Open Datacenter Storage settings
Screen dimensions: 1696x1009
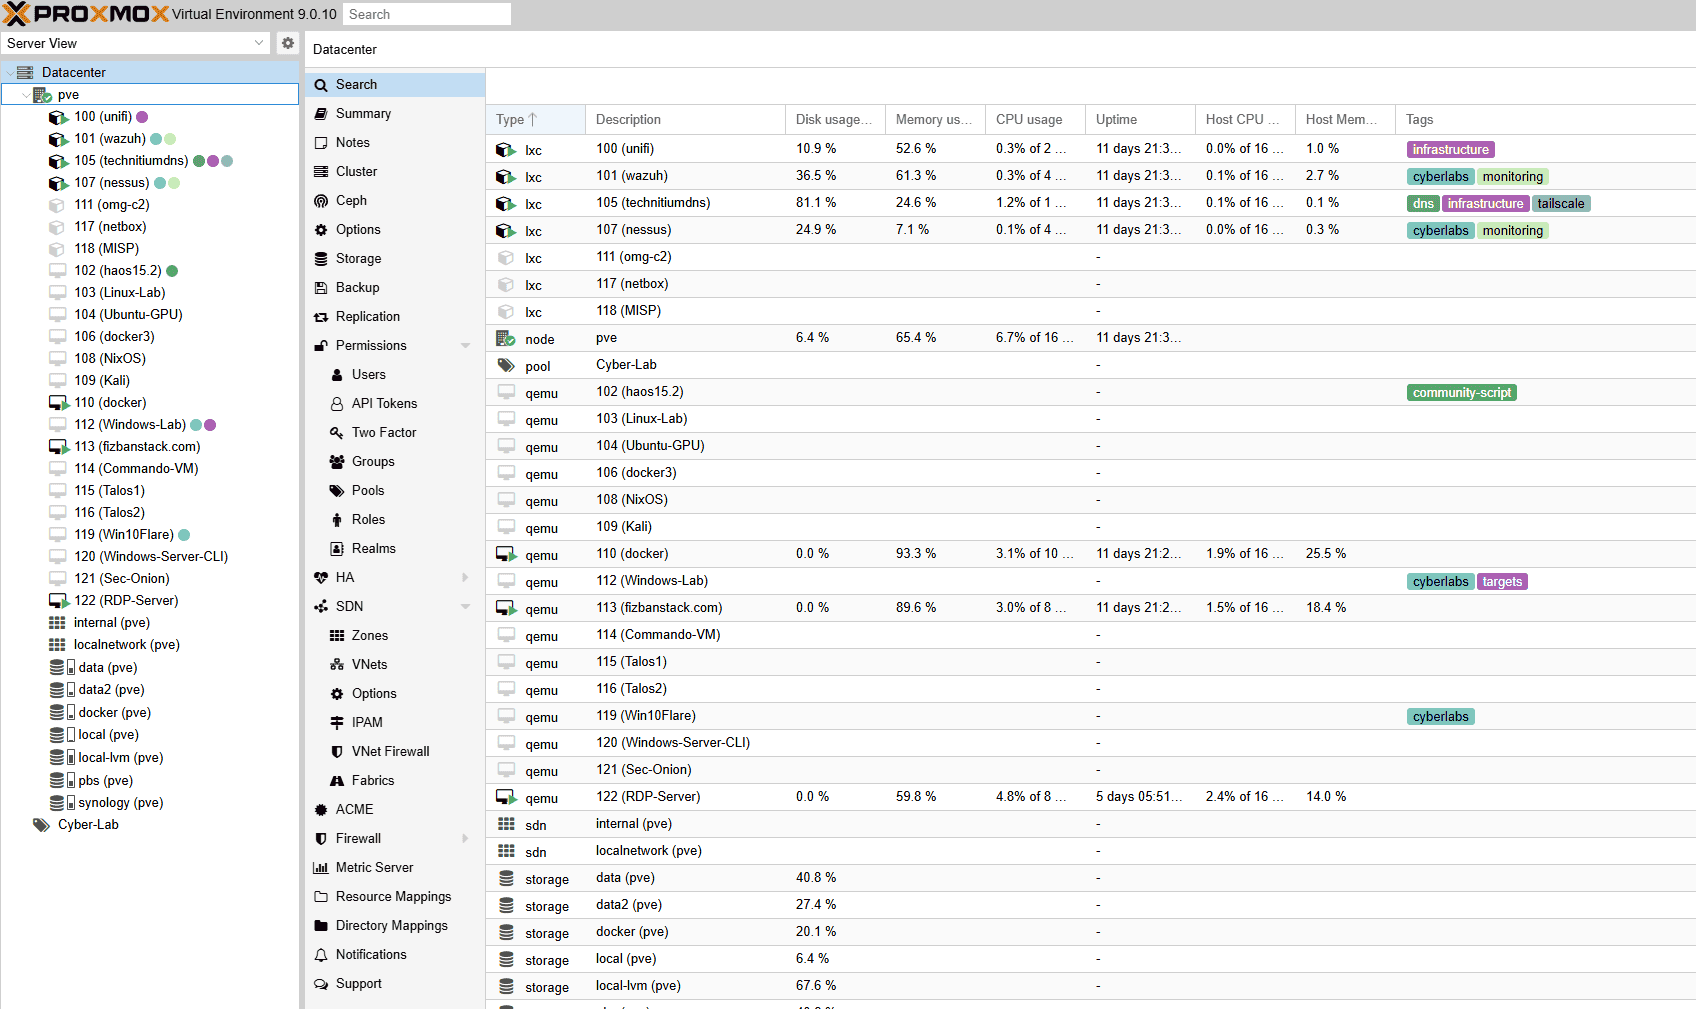click(395, 259)
